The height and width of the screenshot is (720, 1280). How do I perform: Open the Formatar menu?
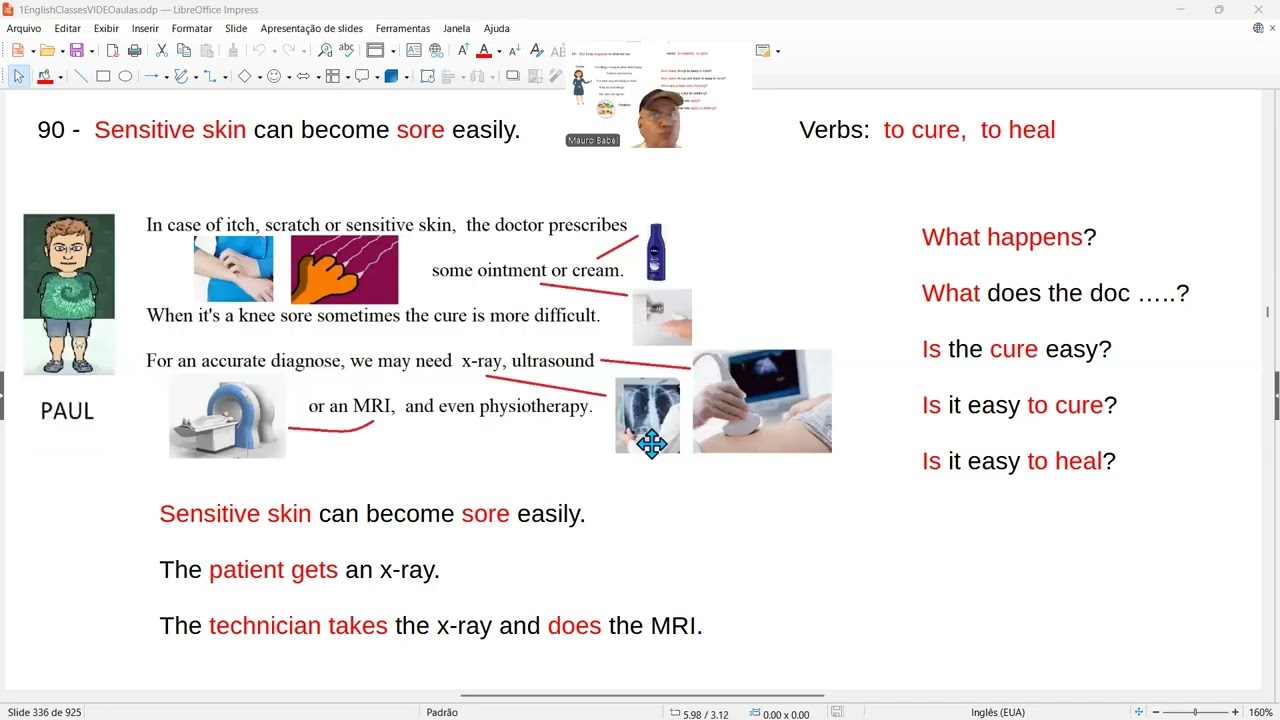(191, 28)
